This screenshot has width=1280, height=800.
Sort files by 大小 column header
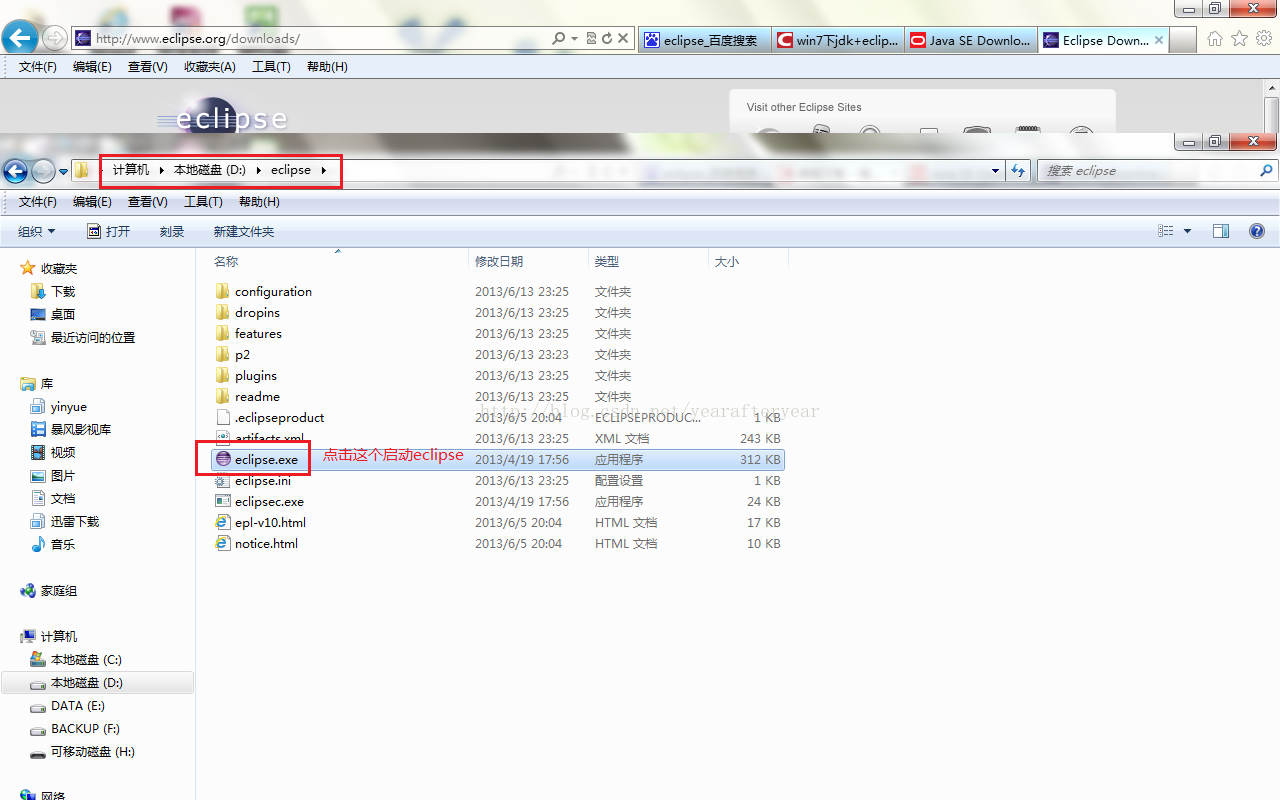click(726, 261)
